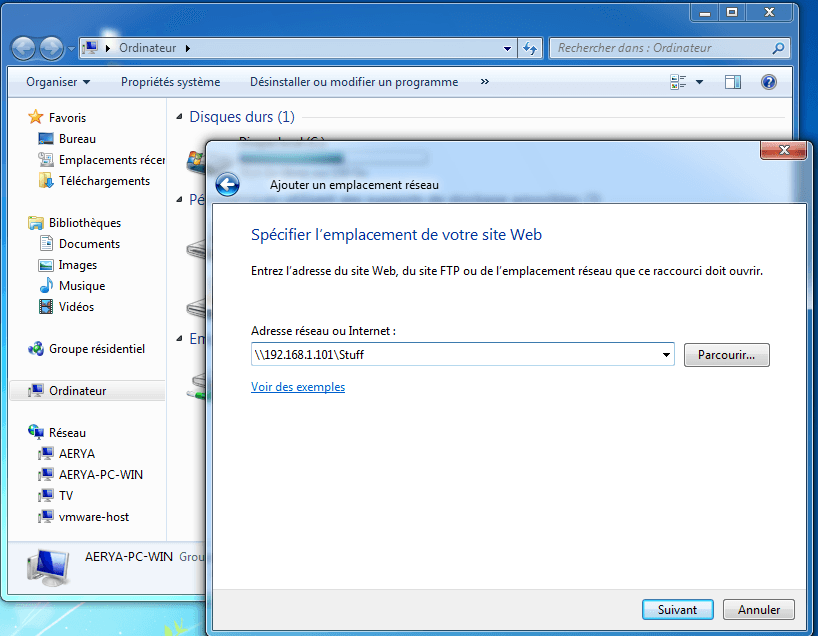Open the root breadcrumb arrow before Ordinateur

click(108, 49)
